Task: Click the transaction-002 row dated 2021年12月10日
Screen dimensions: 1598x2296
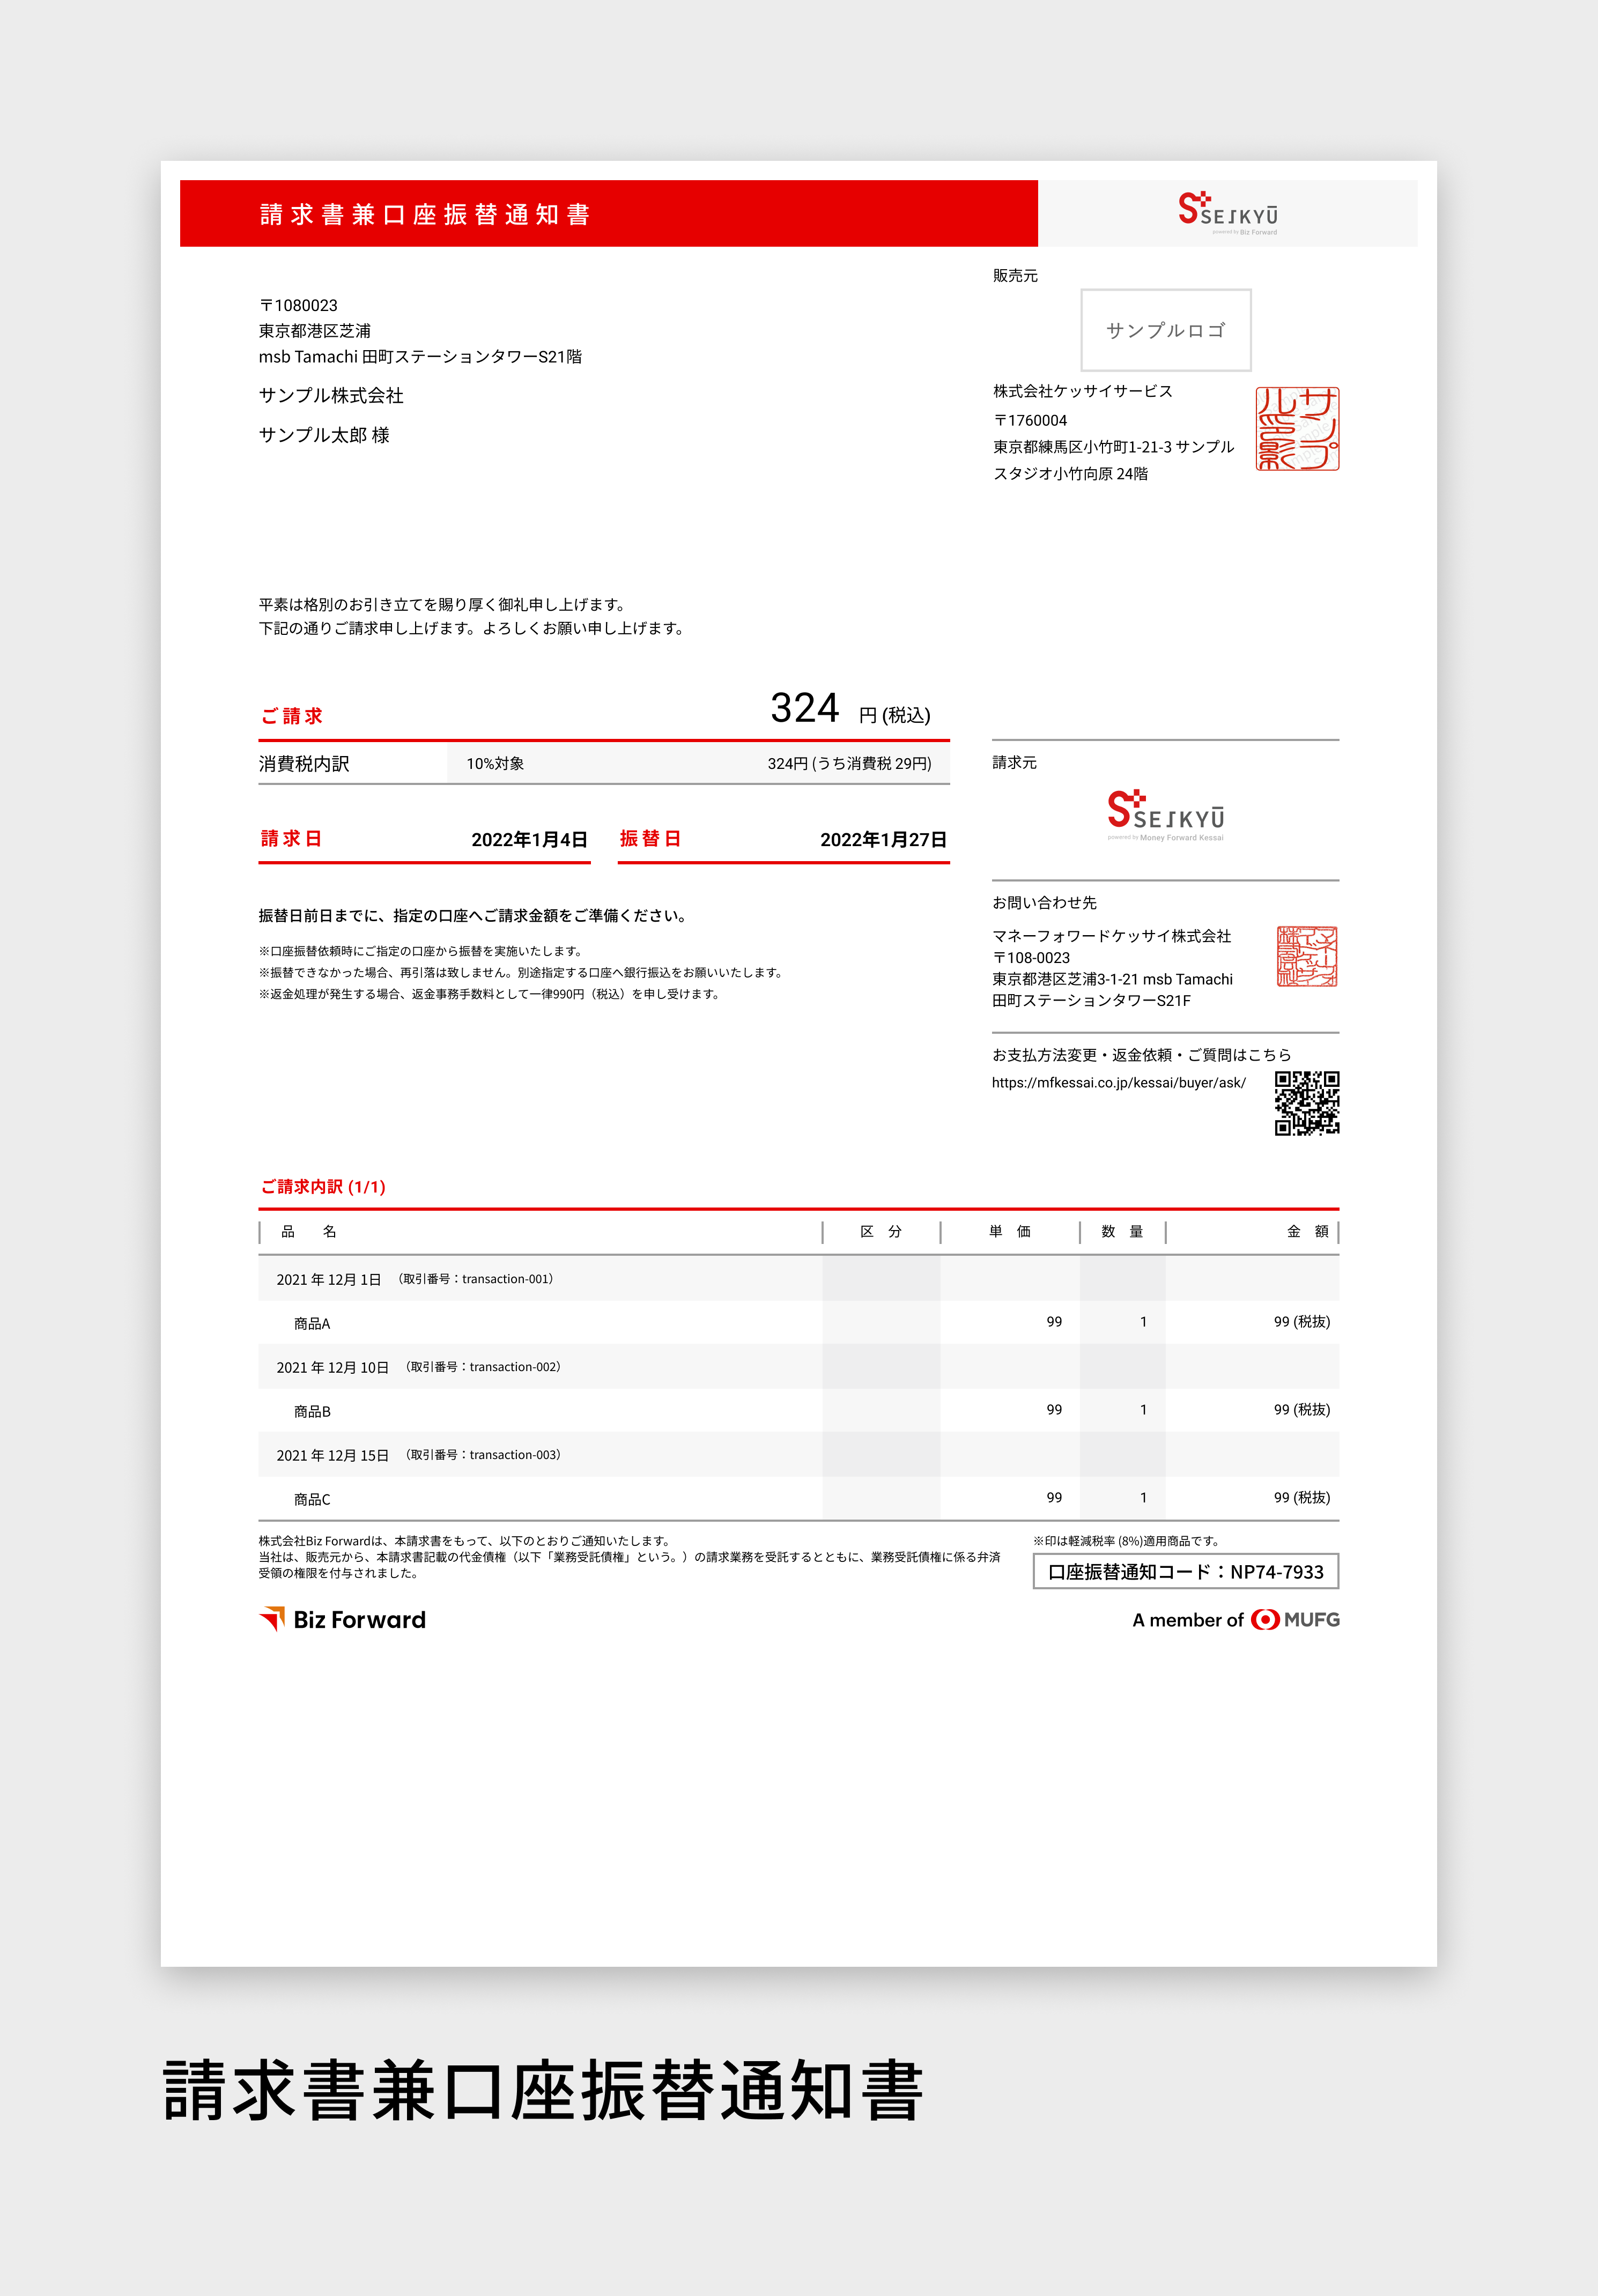Action: pos(798,1367)
